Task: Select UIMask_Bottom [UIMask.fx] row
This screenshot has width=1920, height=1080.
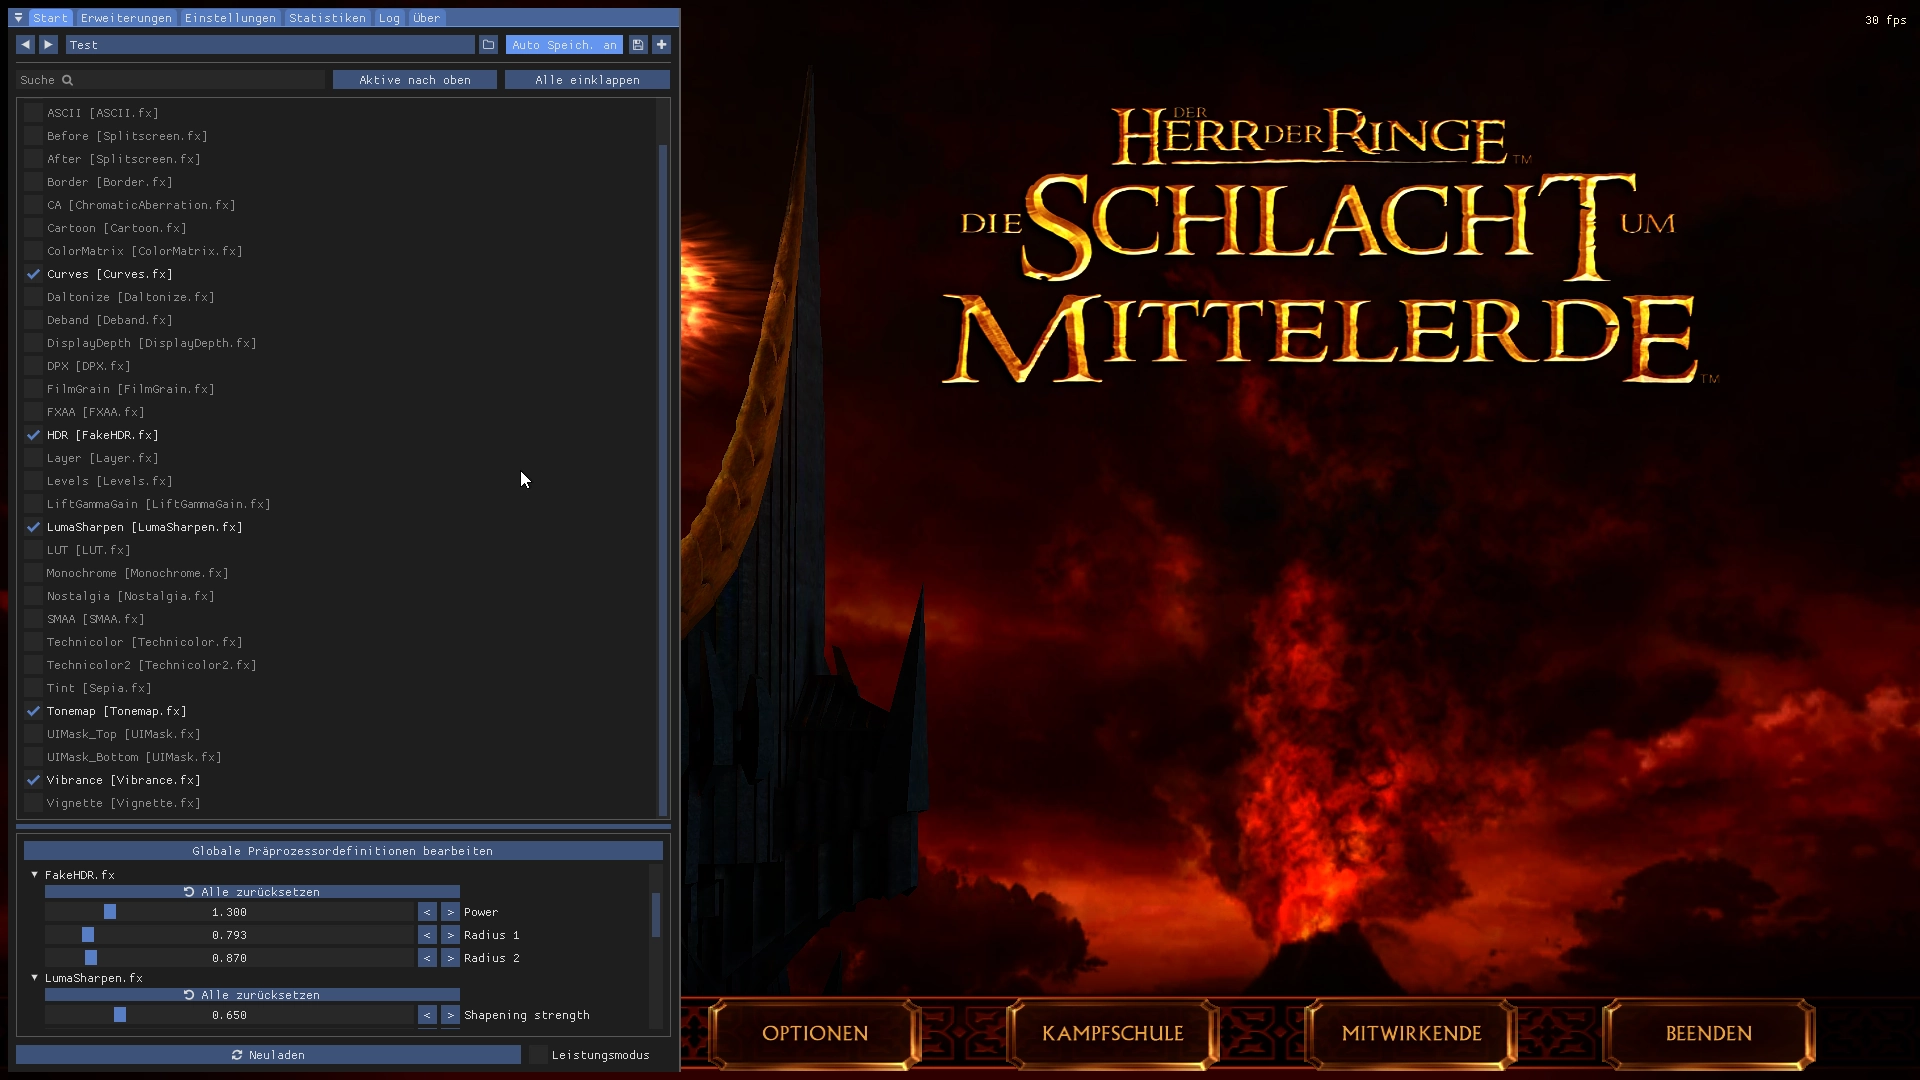Action: pyautogui.click(x=134, y=757)
